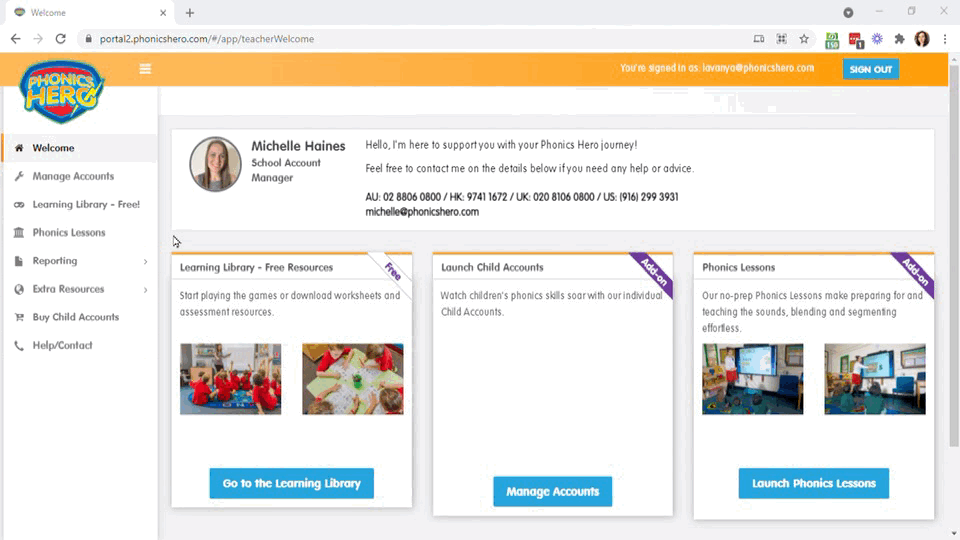Click classroom children raising hands photo
This screenshot has height=540, width=960.
pos(230,379)
